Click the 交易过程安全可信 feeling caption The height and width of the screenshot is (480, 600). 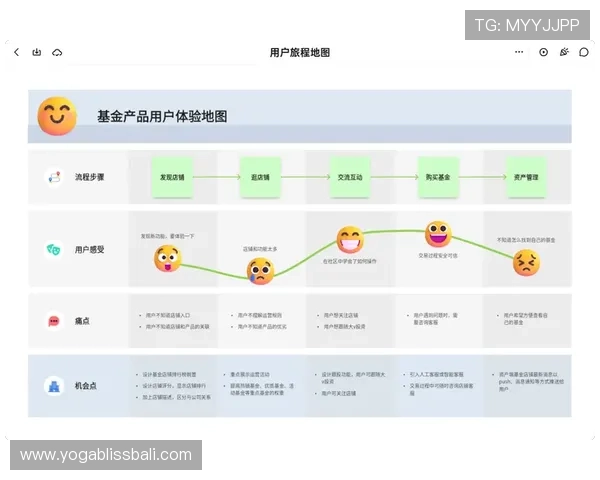pyautogui.click(x=438, y=255)
